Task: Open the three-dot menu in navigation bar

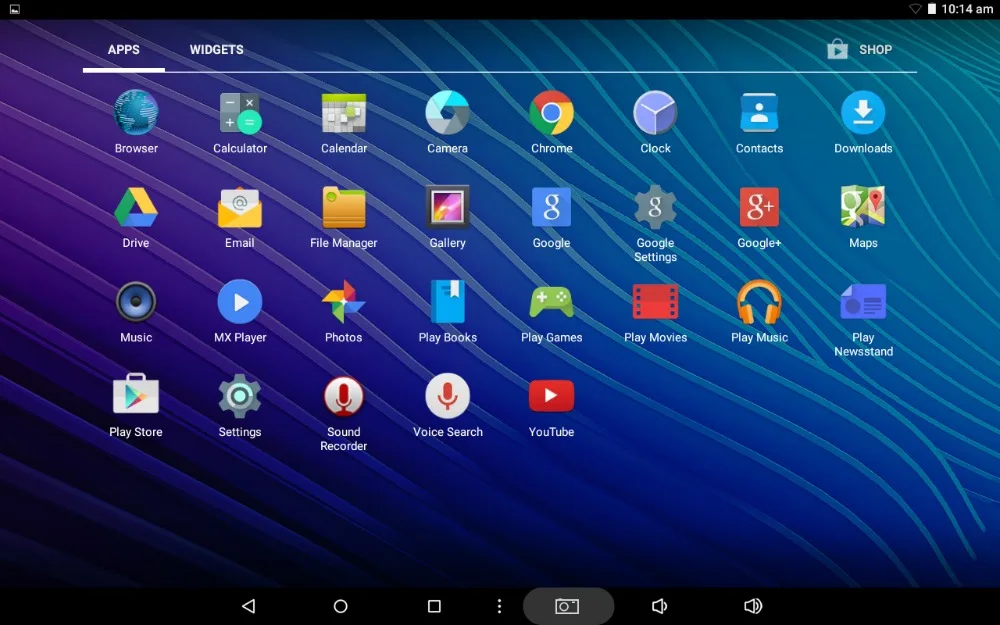Action: click(x=499, y=606)
